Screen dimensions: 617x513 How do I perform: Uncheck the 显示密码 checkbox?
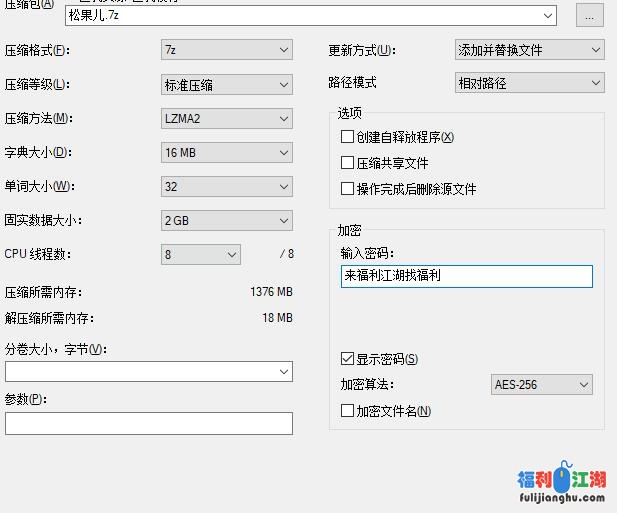(x=348, y=359)
